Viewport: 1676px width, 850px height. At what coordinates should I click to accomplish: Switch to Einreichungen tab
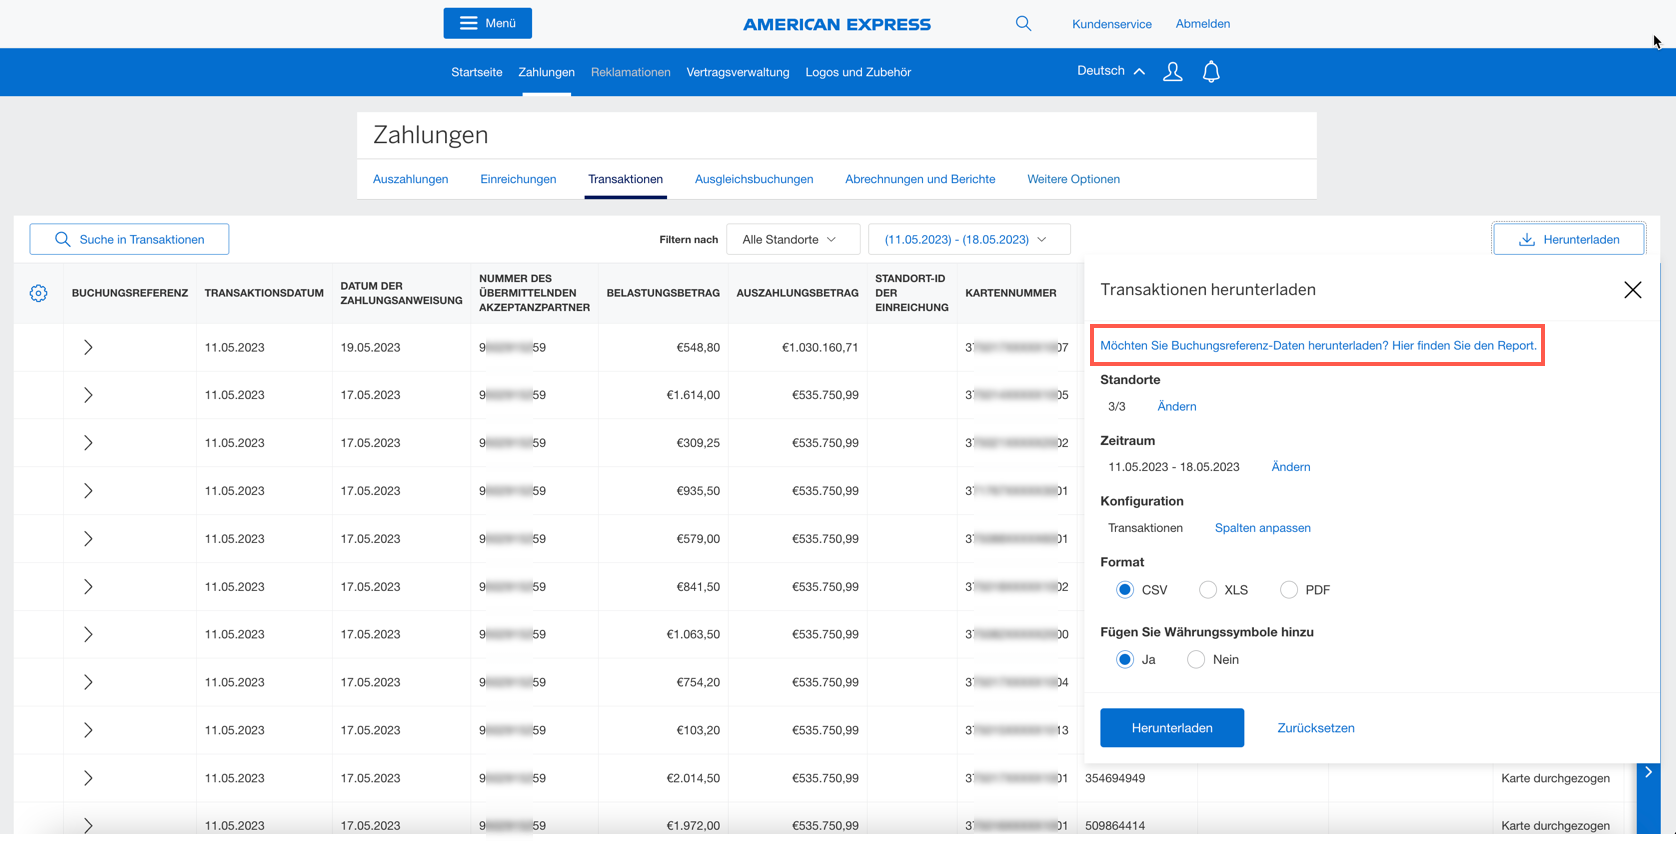(x=518, y=179)
